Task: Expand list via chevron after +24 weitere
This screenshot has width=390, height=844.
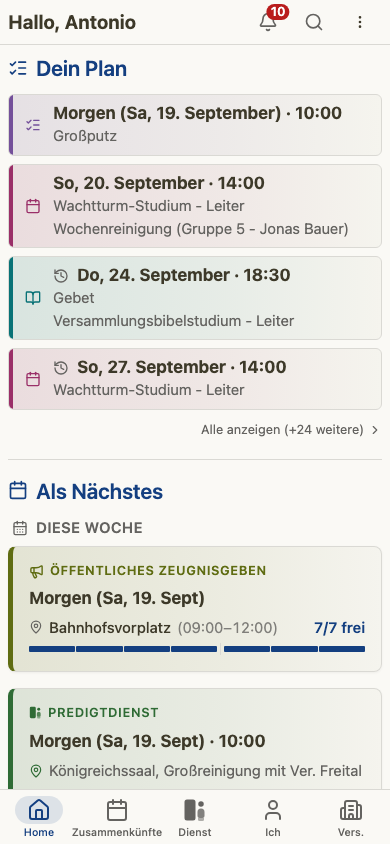Action: [x=375, y=430]
